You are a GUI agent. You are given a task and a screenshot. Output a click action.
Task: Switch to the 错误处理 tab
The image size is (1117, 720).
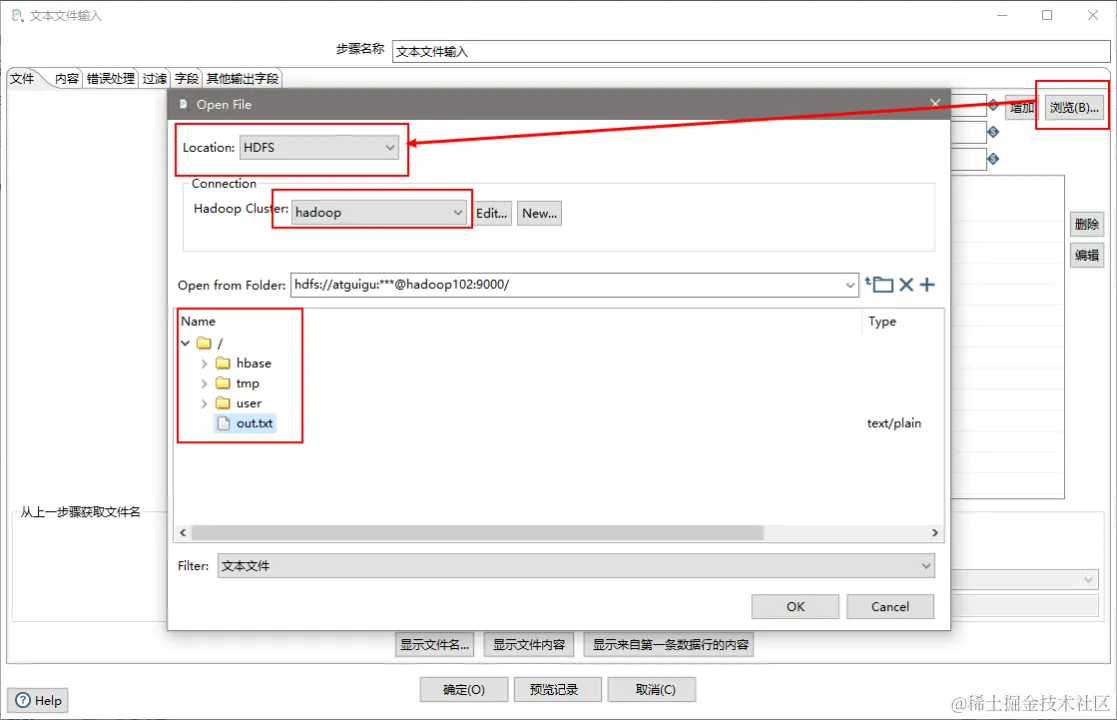pos(110,78)
